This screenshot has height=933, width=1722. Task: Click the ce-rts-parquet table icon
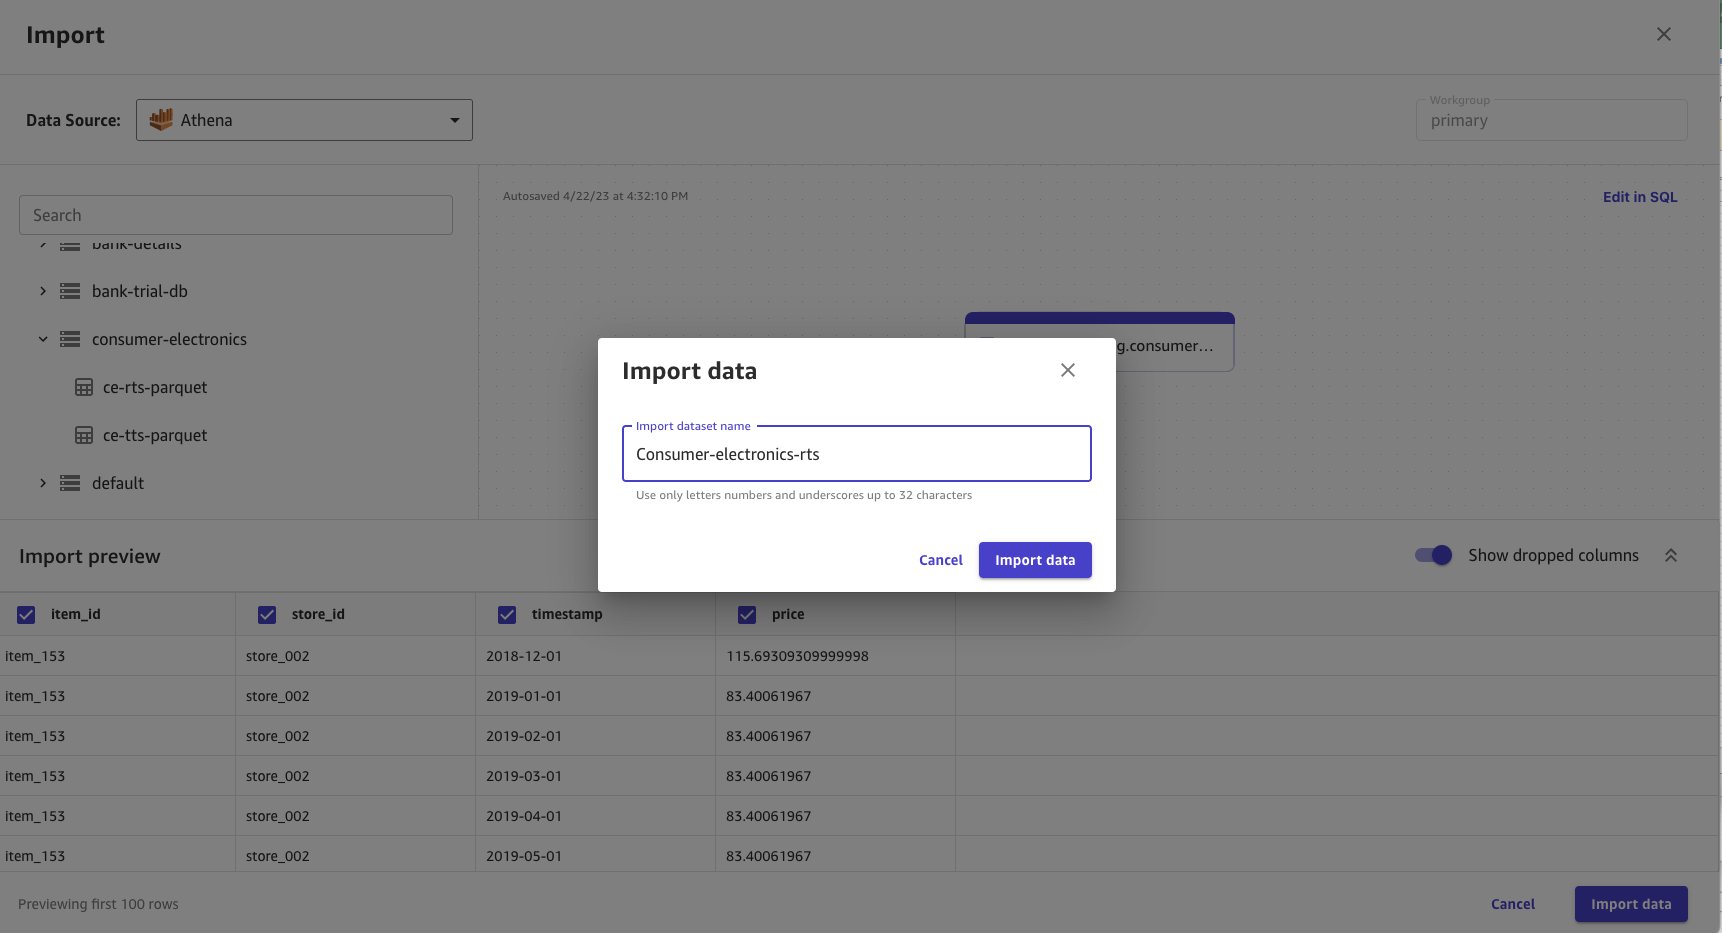pos(84,387)
